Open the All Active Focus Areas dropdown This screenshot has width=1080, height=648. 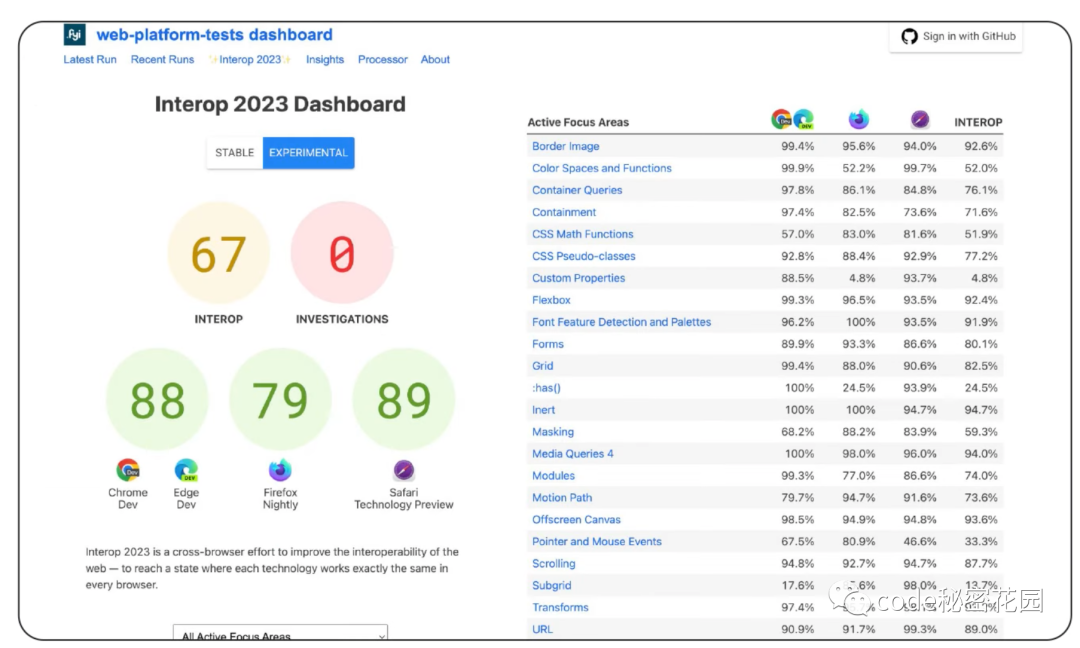(280, 634)
